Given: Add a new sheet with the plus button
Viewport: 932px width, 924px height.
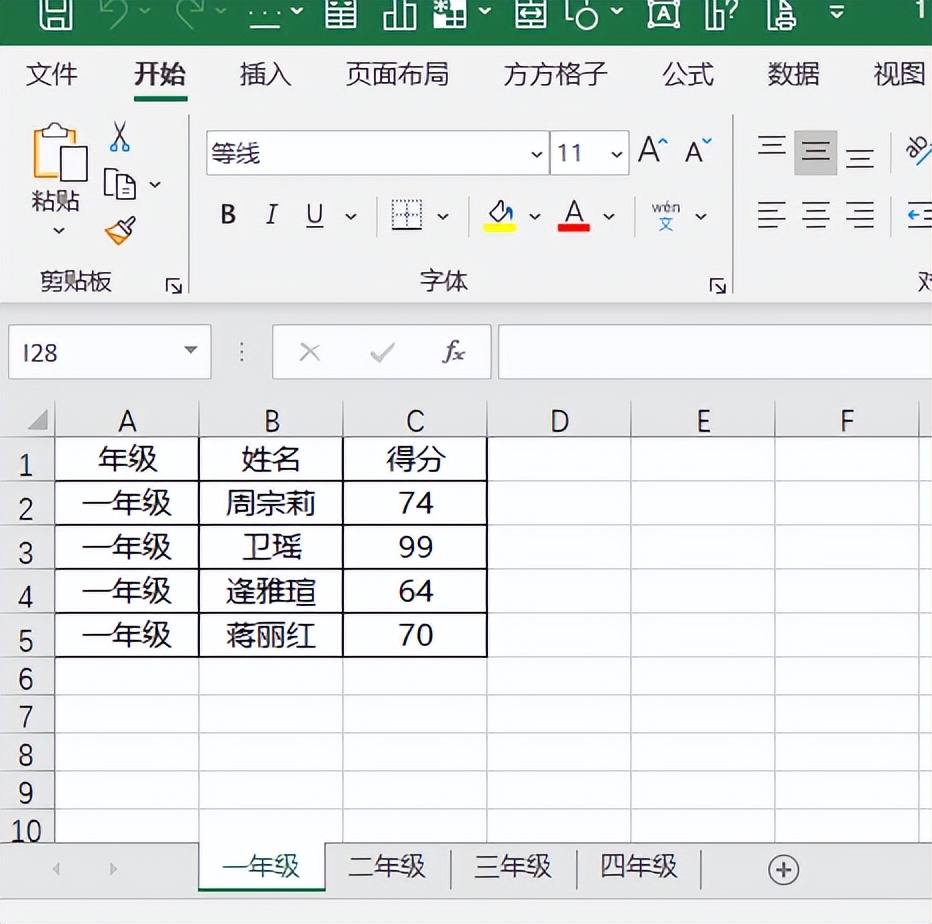Looking at the screenshot, I should point(784,870).
